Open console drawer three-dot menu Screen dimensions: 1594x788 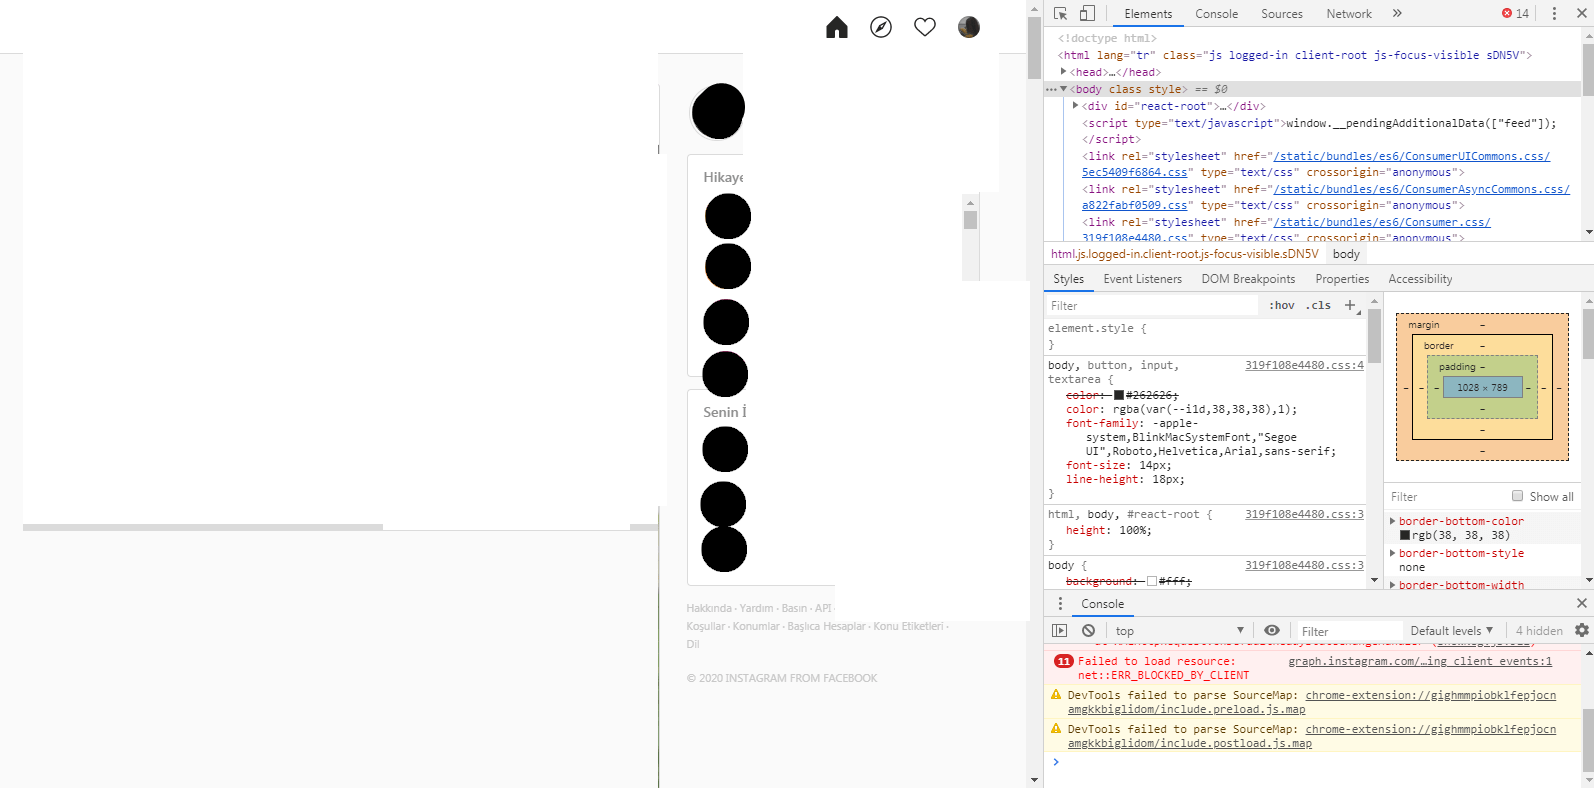[1060, 603]
